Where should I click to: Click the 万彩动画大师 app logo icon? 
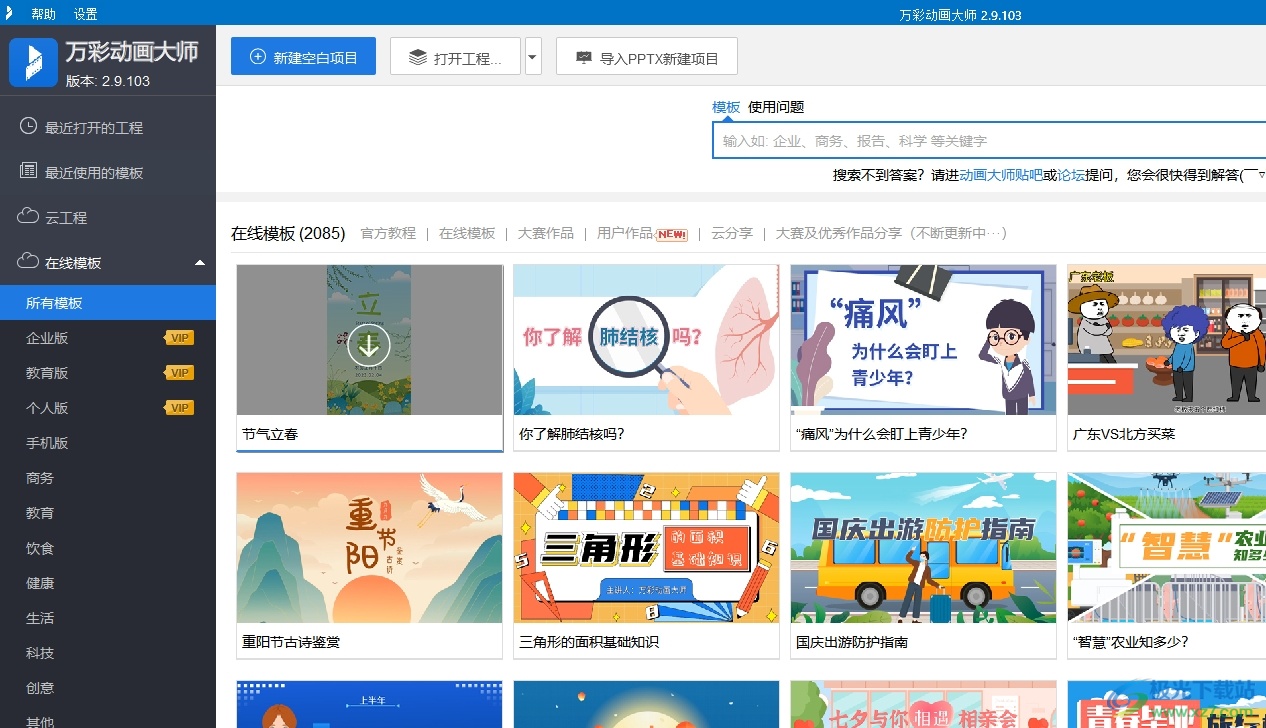(33, 62)
